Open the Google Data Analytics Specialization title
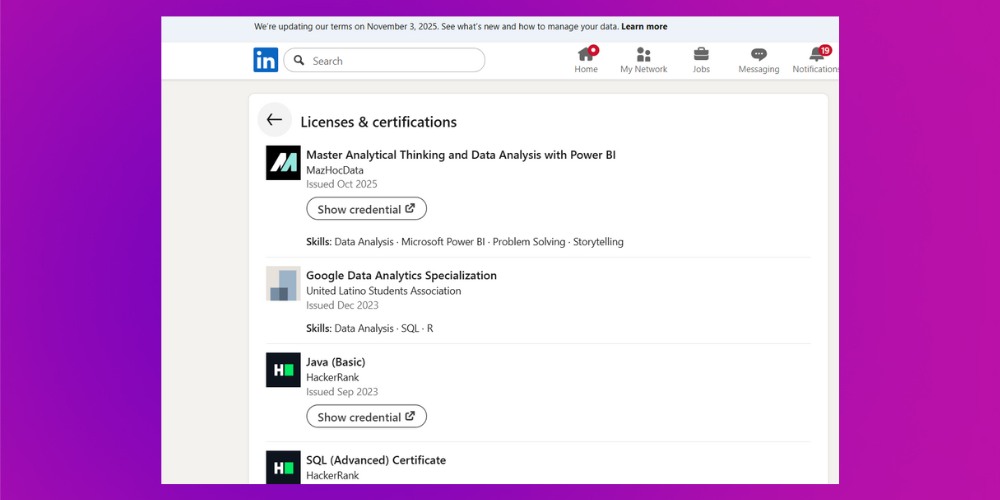The height and width of the screenshot is (500, 1000). point(401,275)
